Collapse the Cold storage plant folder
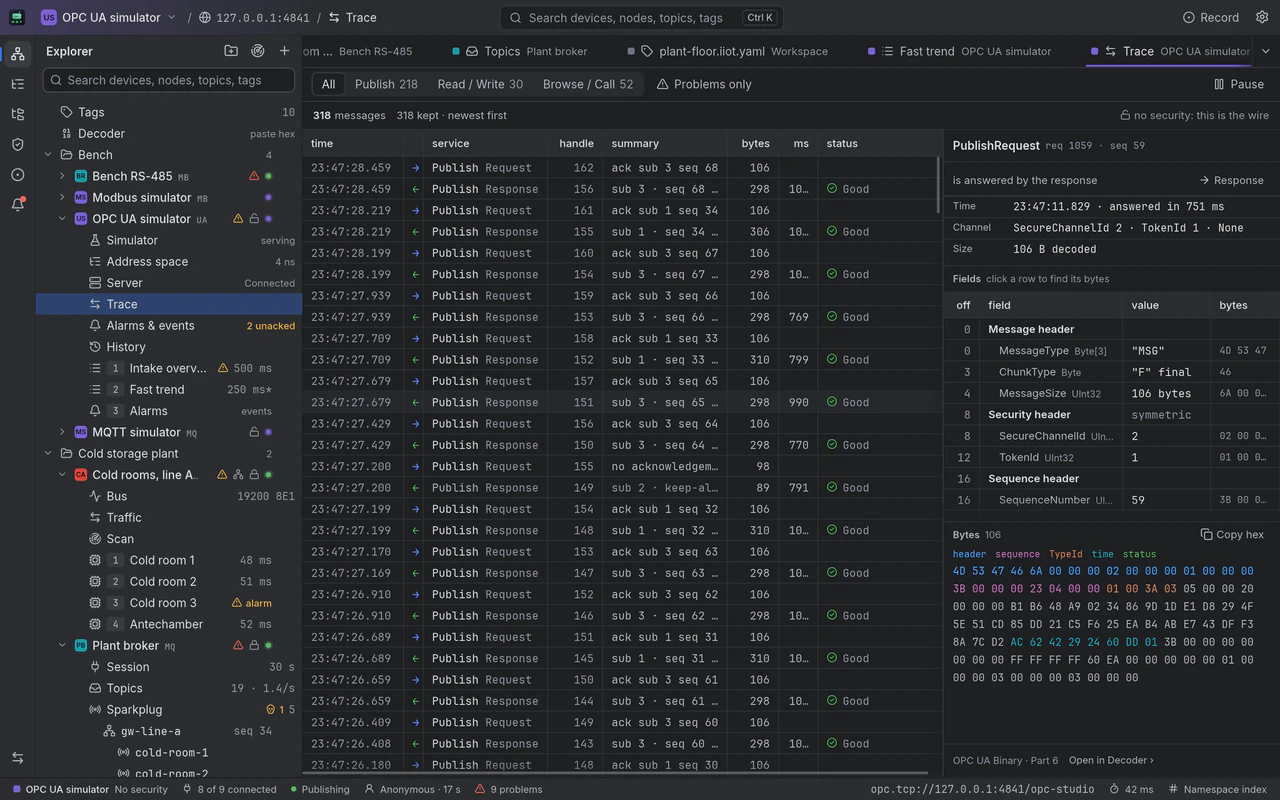Screen dimensions: 1280x800 click(x=48, y=454)
